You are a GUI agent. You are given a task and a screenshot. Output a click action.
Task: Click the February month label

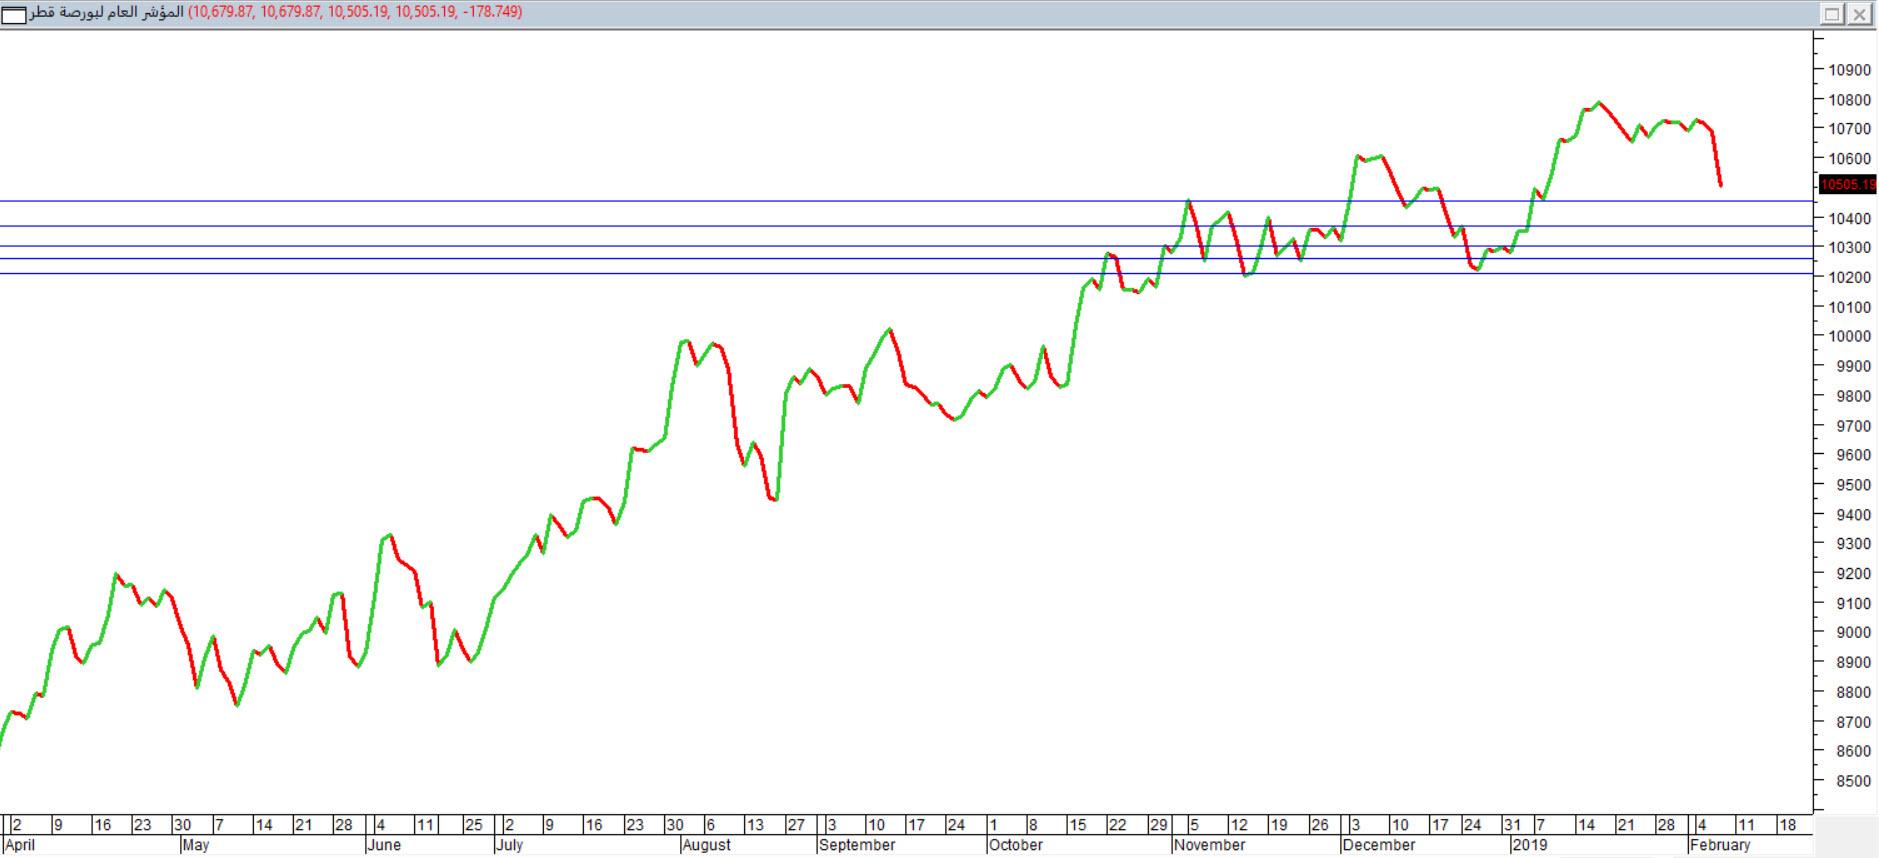(1720, 846)
